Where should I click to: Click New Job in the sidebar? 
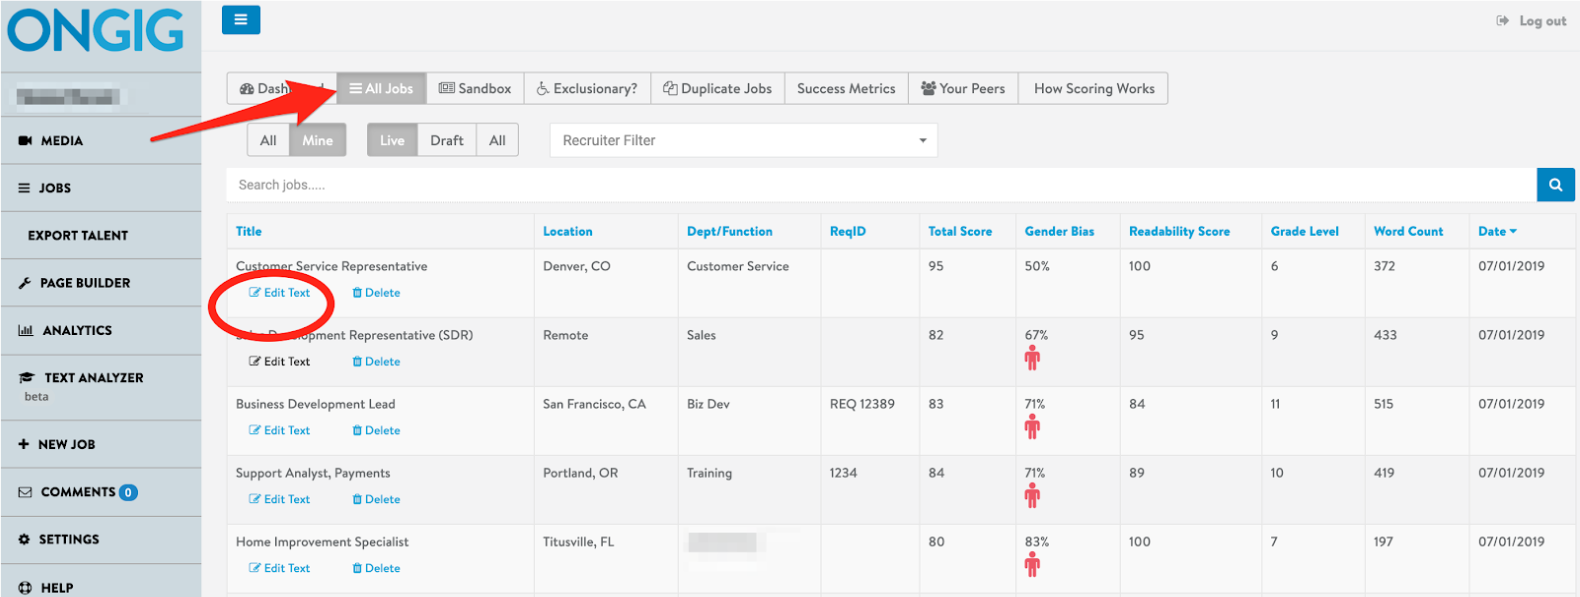pyautogui.click(x=100, y=444)
